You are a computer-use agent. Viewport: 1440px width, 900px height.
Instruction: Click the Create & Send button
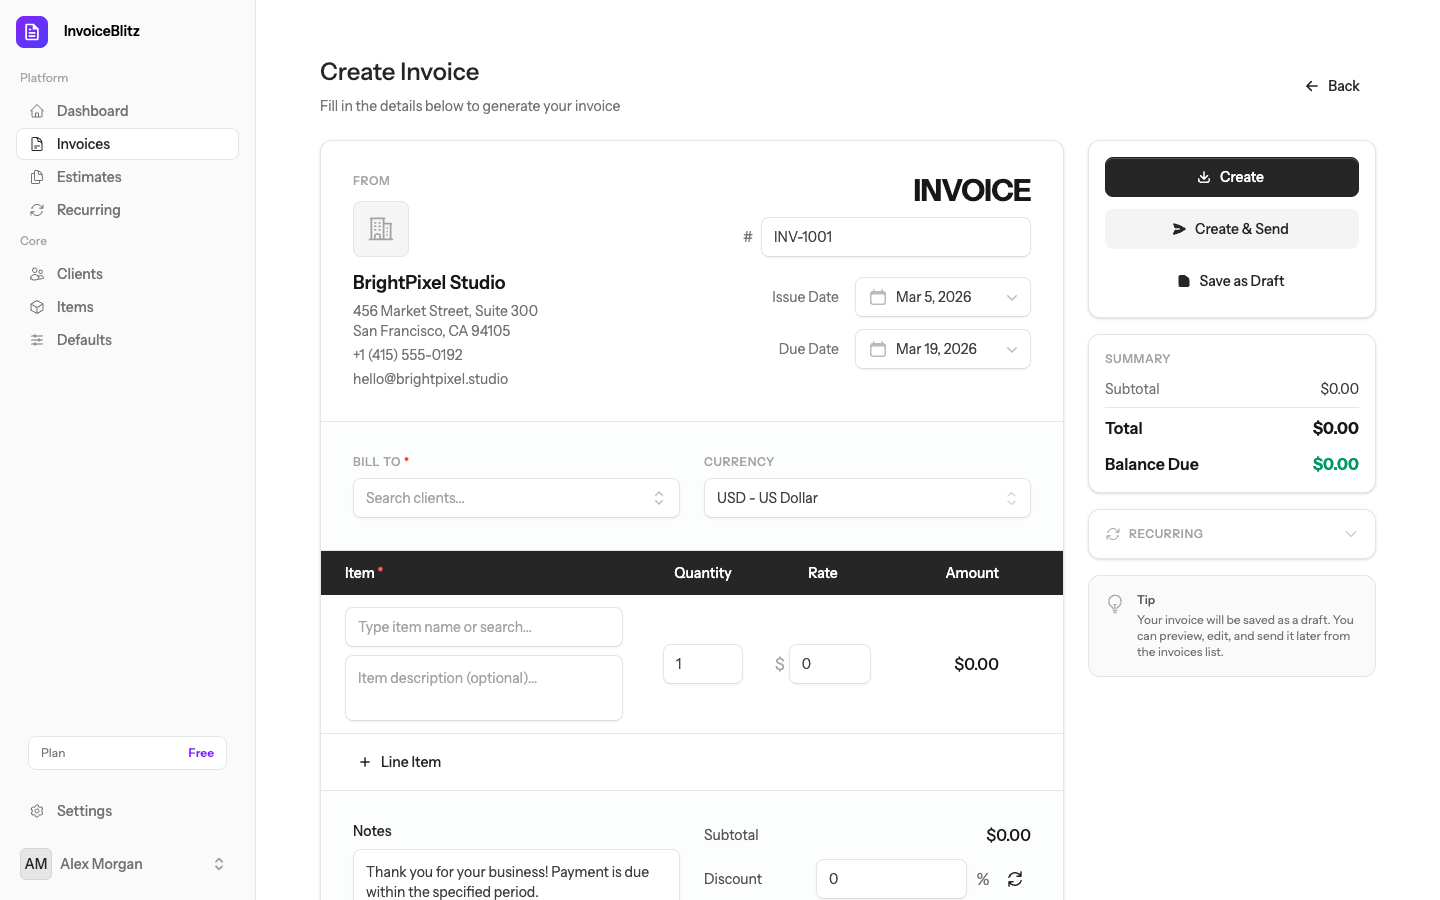[1231, 228]
